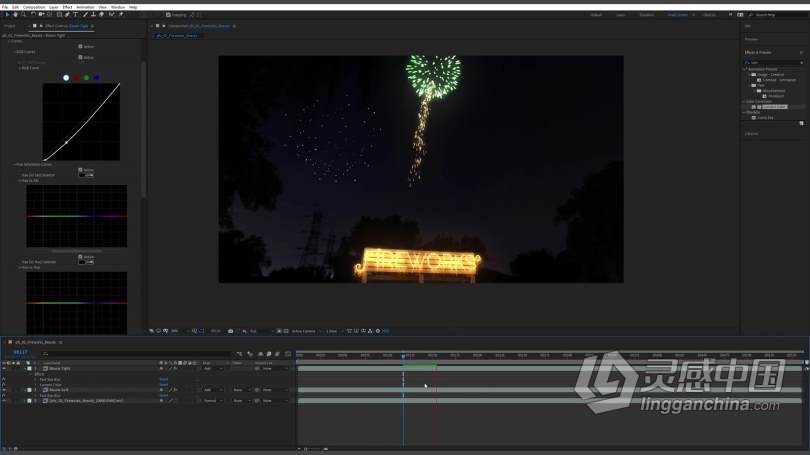The height and width of the screenshot is (455, 810).
Task: Select the Type text tool
Action: tap(75, 15)
